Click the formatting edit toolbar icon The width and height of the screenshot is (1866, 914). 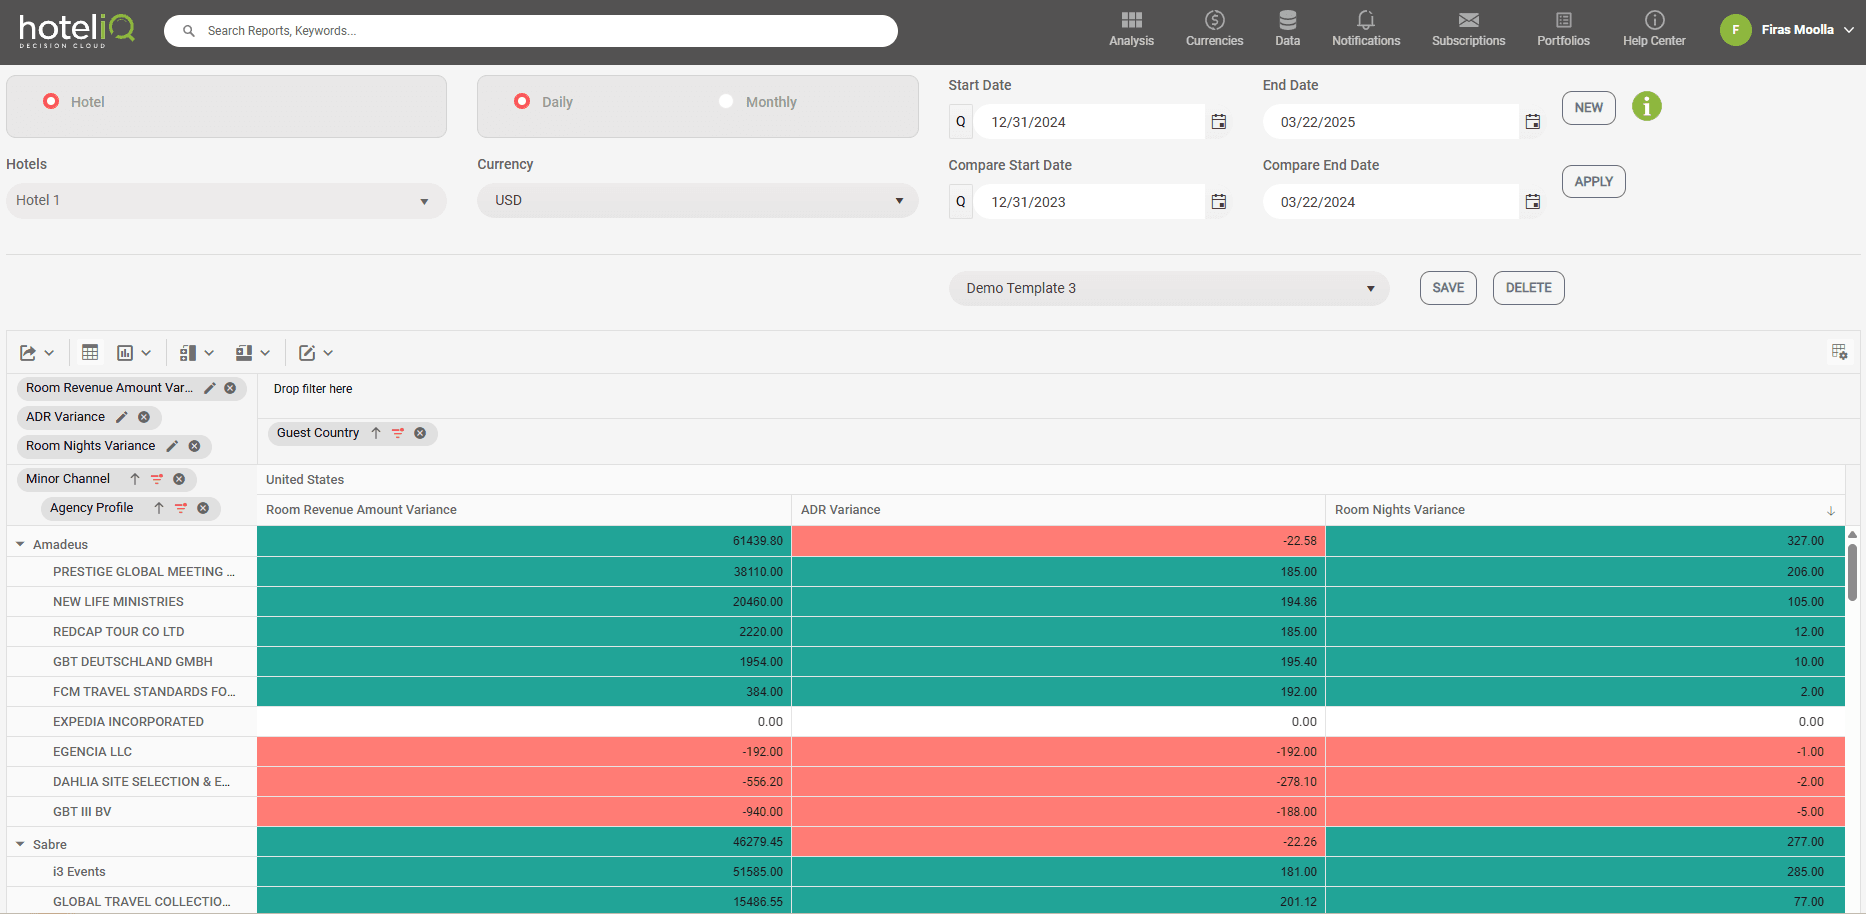307,353
